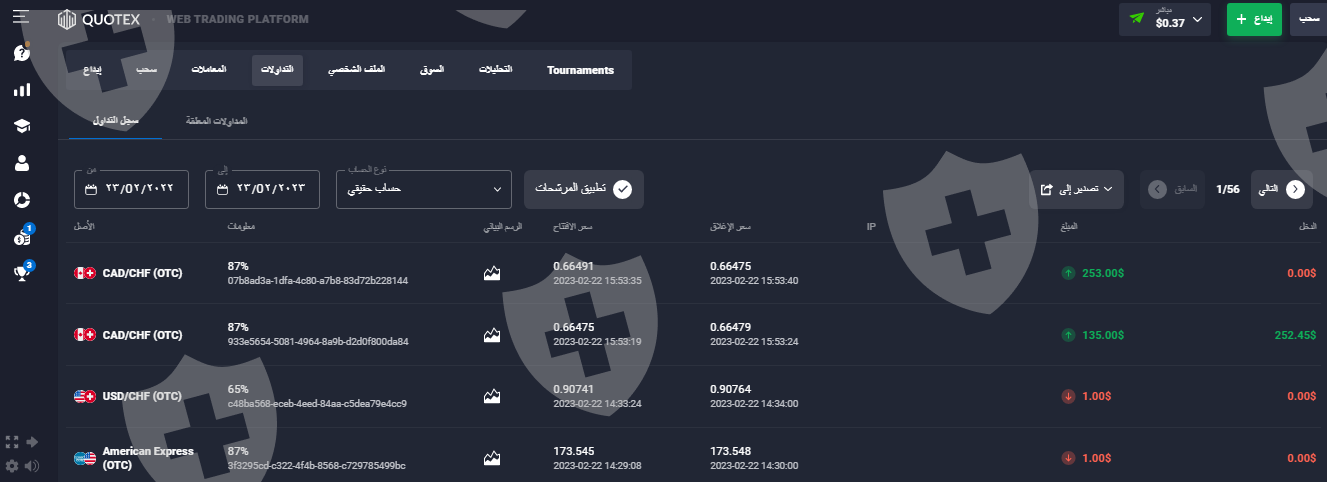The image size is (1327, 482).
Task: Click closing price 0.90764
Action: pos(731,389)
